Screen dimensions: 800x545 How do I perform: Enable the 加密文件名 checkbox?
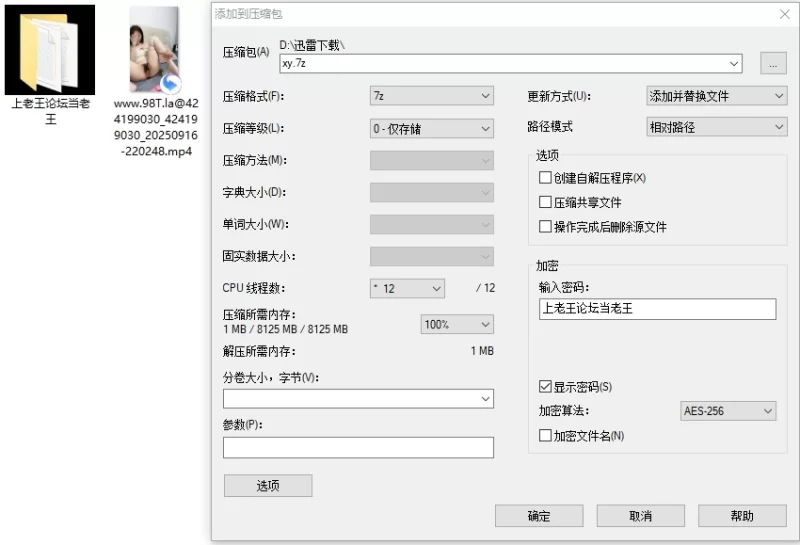click(x=545, y=436)
